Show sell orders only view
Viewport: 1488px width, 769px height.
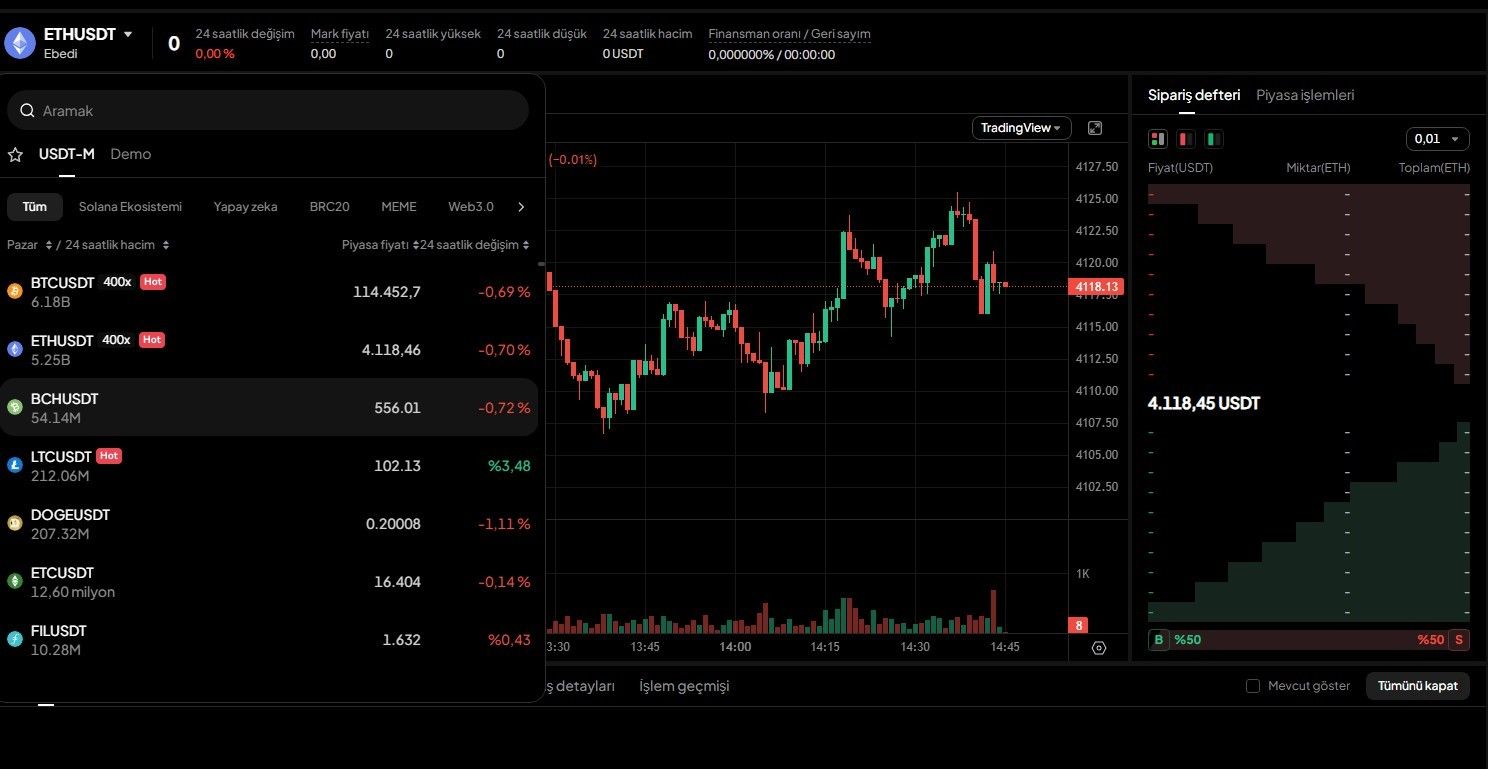[x=1186, y=139]
